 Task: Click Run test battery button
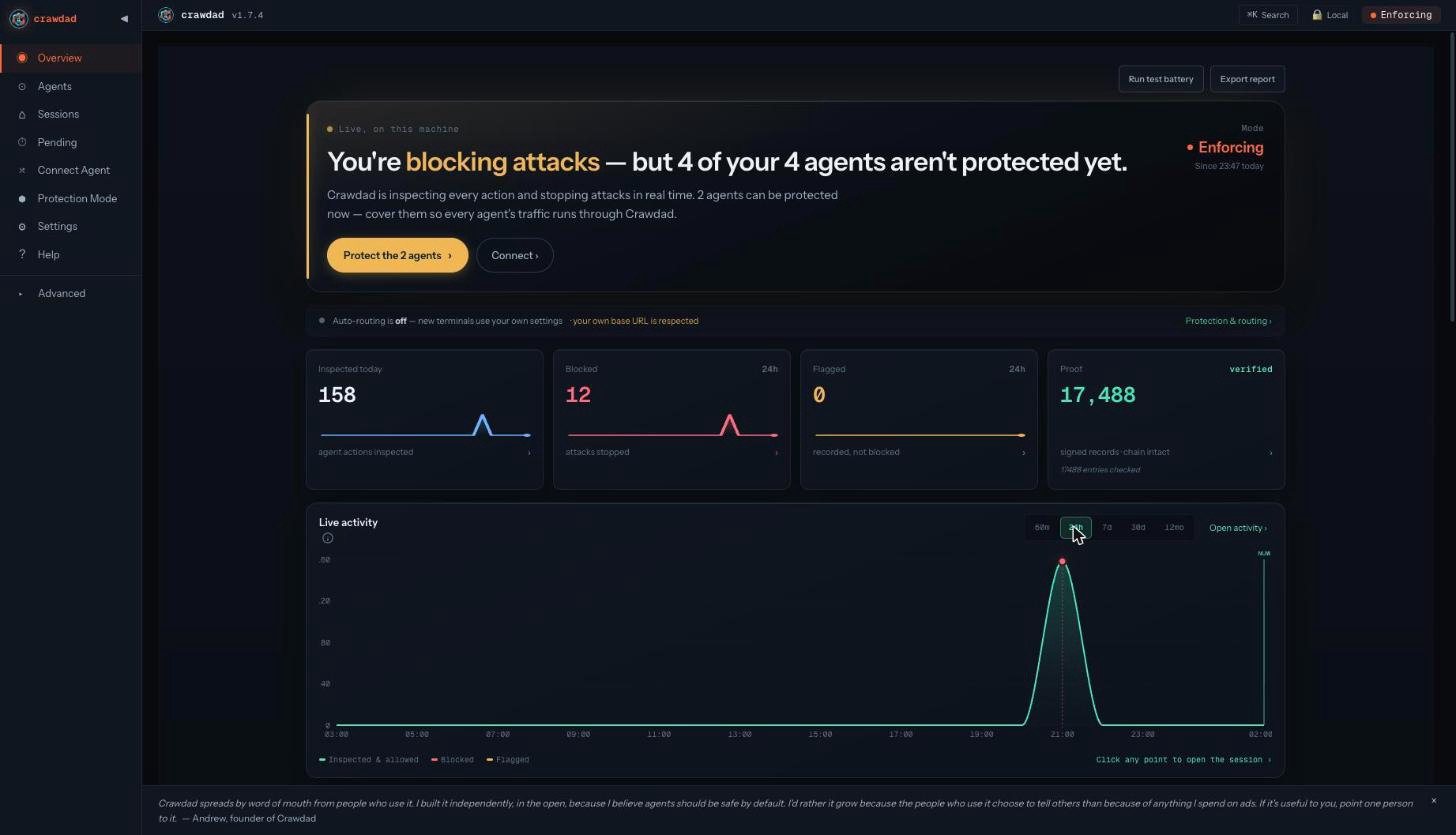1160,79
